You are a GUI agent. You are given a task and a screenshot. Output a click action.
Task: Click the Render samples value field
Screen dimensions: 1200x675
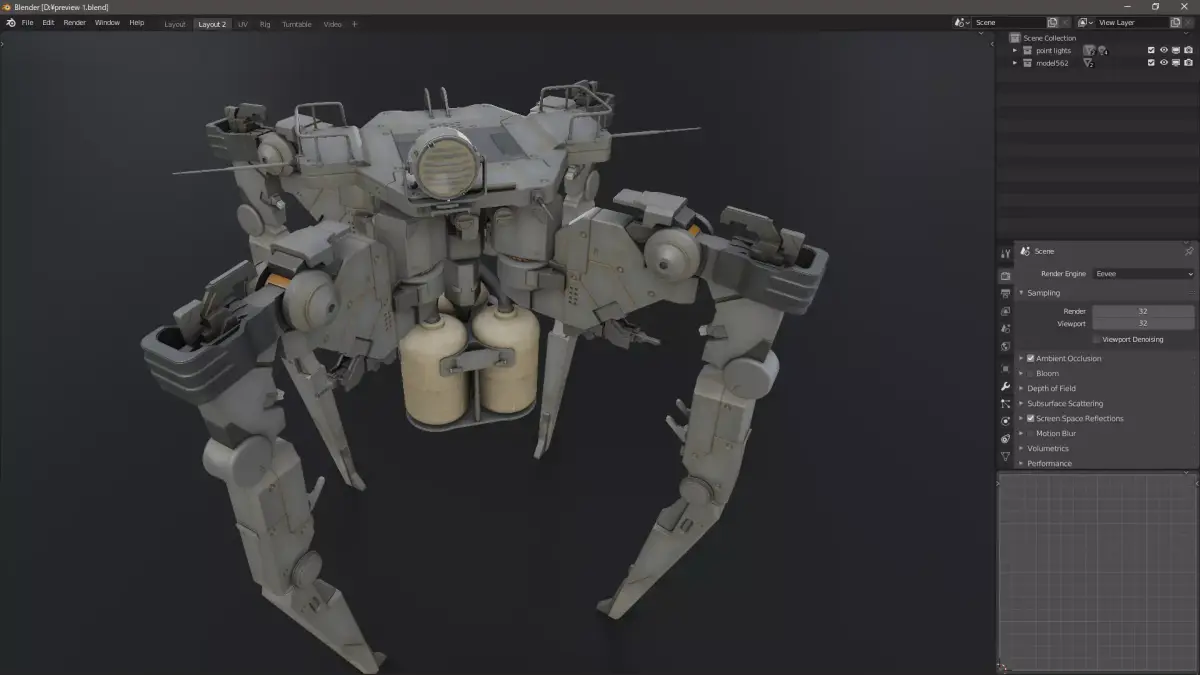(1143, 311)
